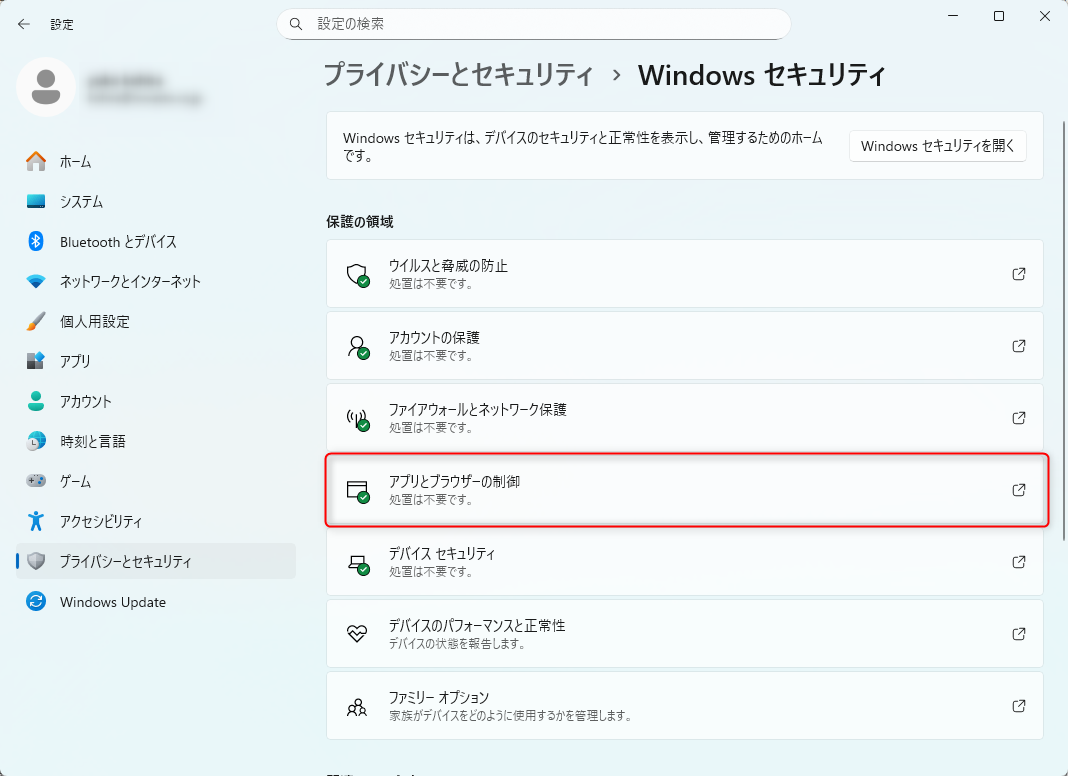Open アプリとブラウザーの制御 row
The image size is (1068, 776).
tap(685, 490)
